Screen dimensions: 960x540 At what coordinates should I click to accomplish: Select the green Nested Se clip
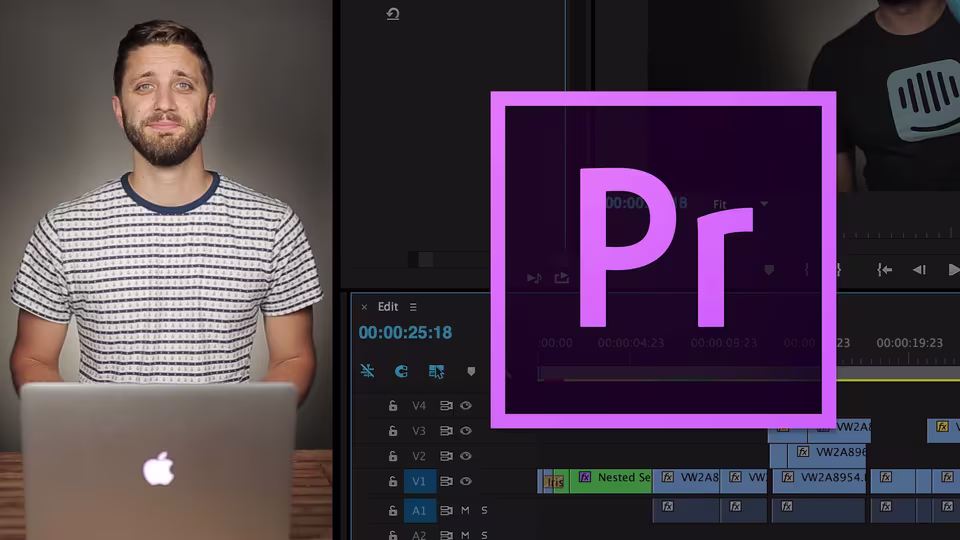click(611, 481)
